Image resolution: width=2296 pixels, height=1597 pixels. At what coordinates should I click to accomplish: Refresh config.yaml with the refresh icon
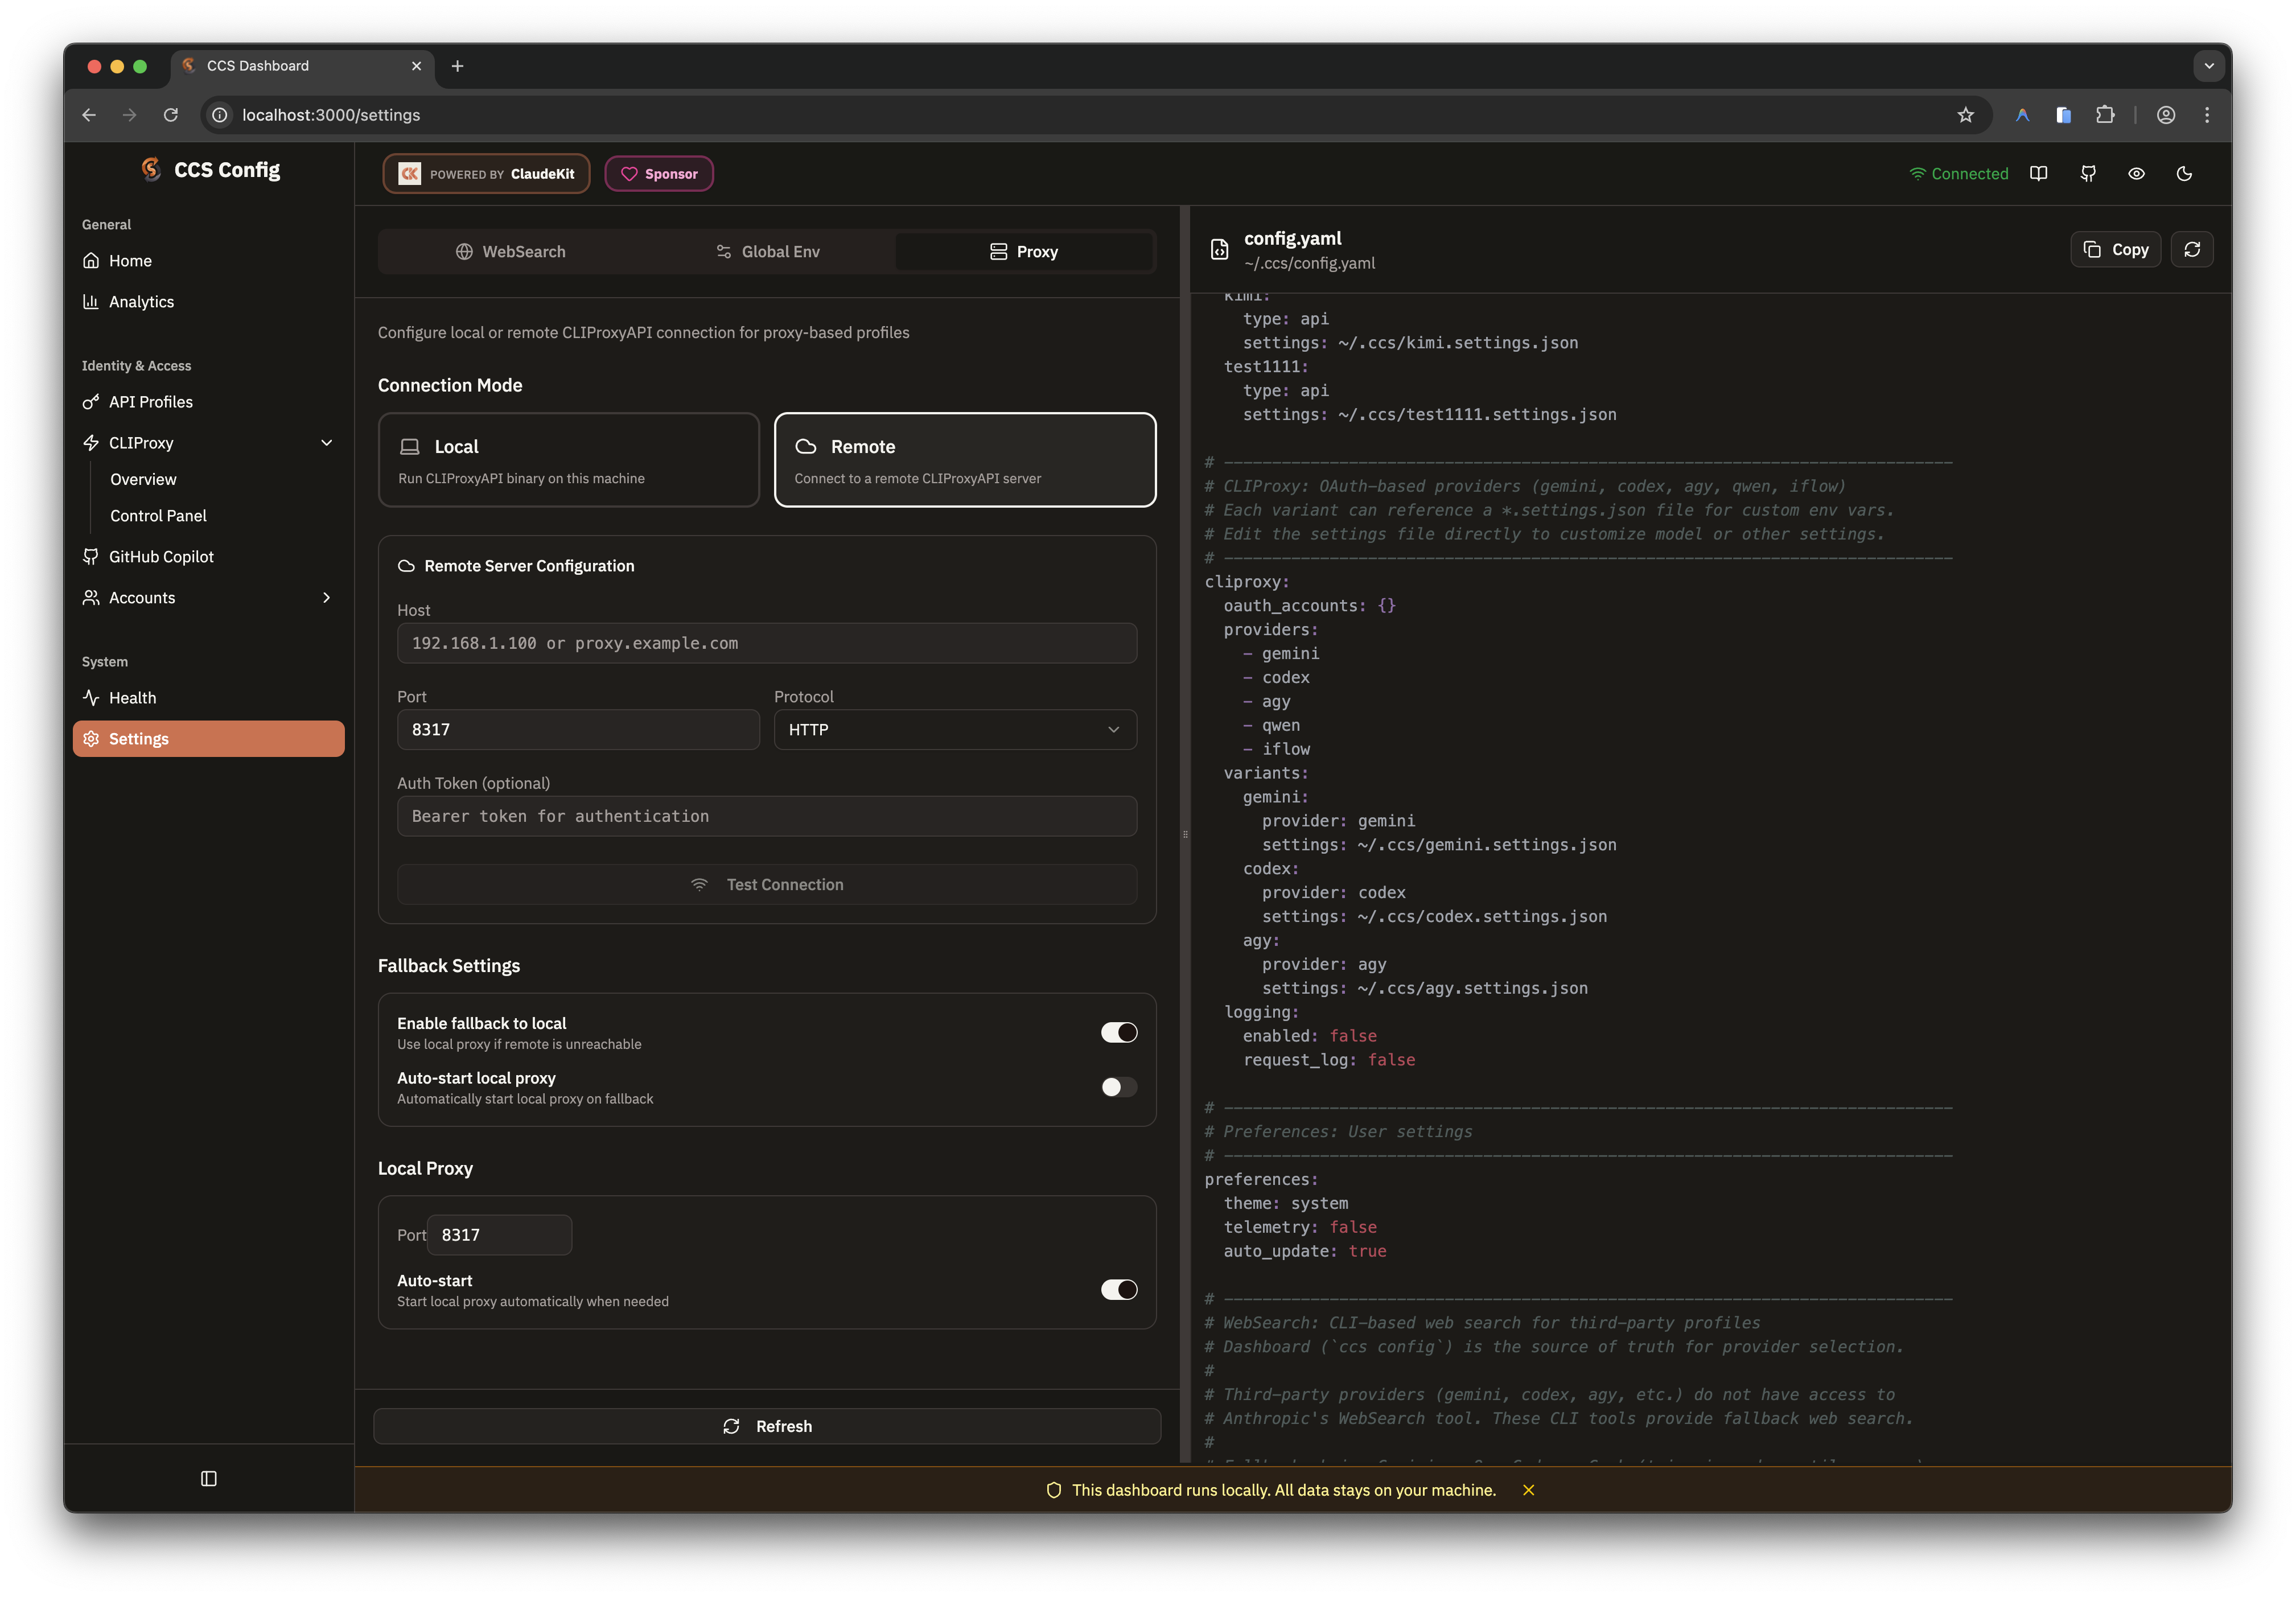point(2192,249)
